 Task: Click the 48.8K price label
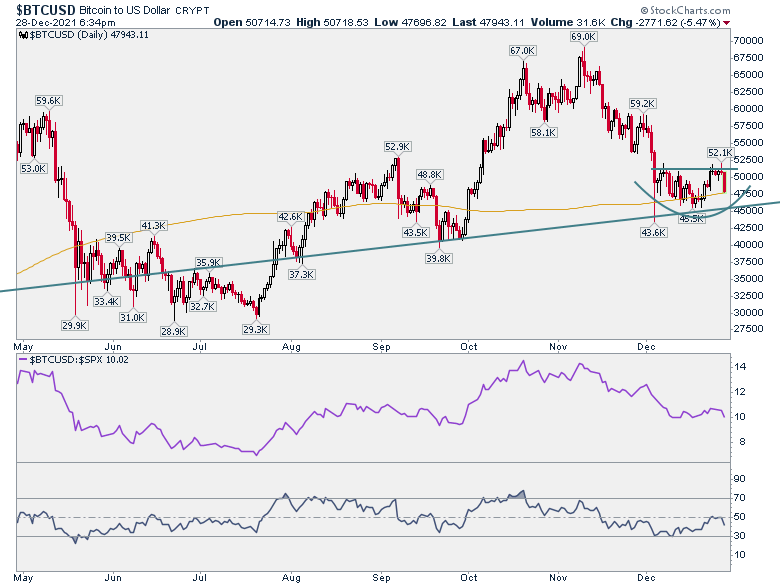pyautogui.click(x=429, y=175)
